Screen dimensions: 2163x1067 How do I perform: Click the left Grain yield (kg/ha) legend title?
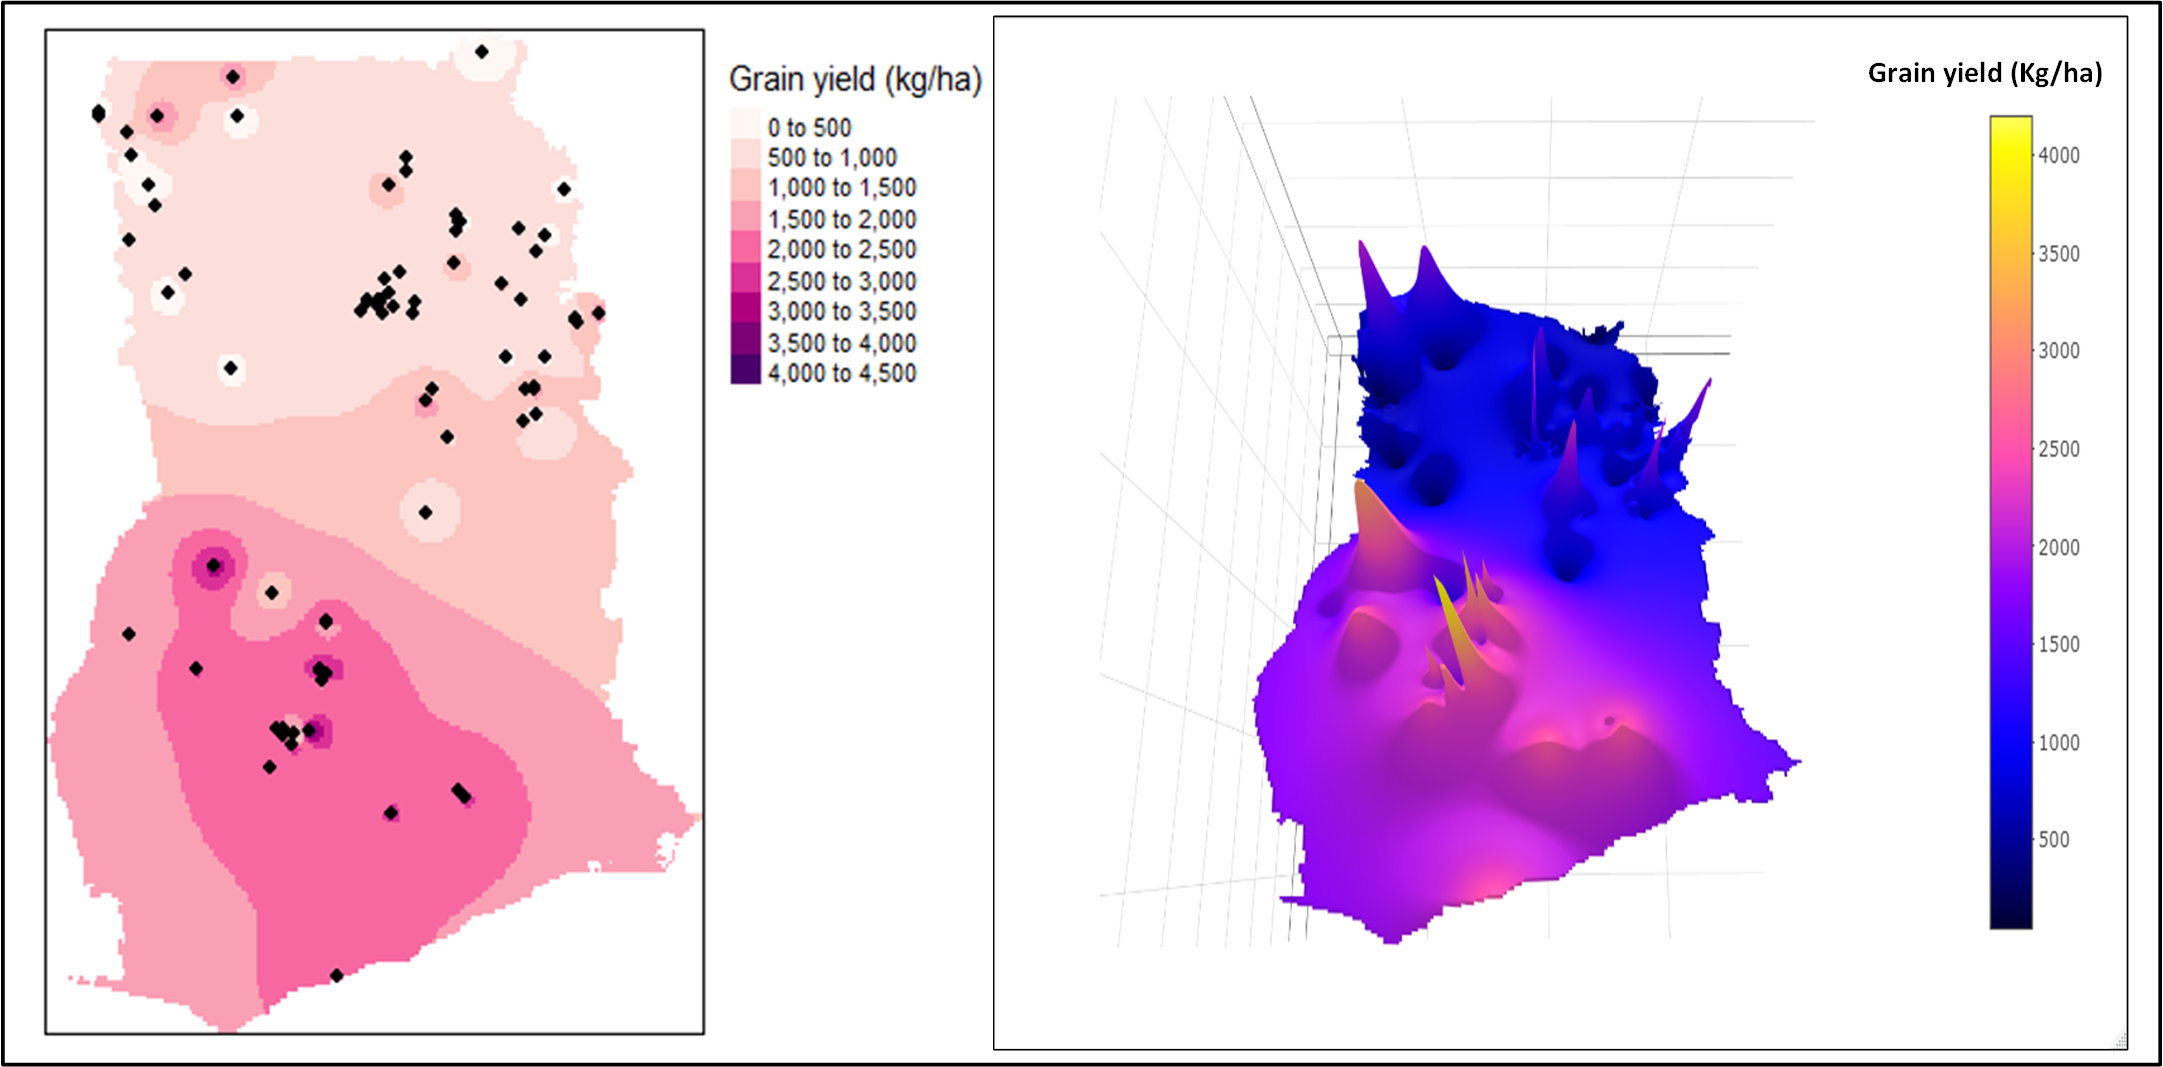coord(855,79)
